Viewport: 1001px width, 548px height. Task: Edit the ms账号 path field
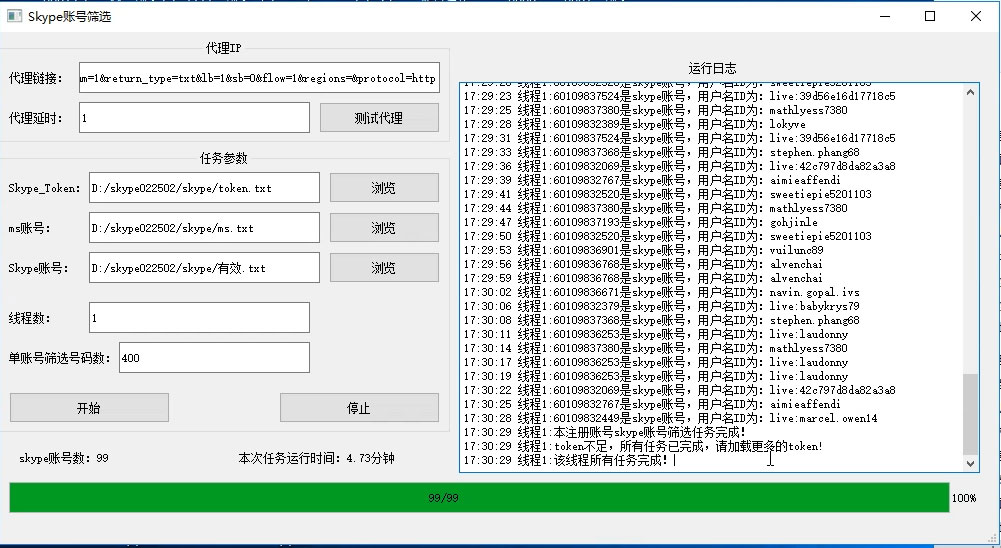pyautogui.click(x=204, y=228)
